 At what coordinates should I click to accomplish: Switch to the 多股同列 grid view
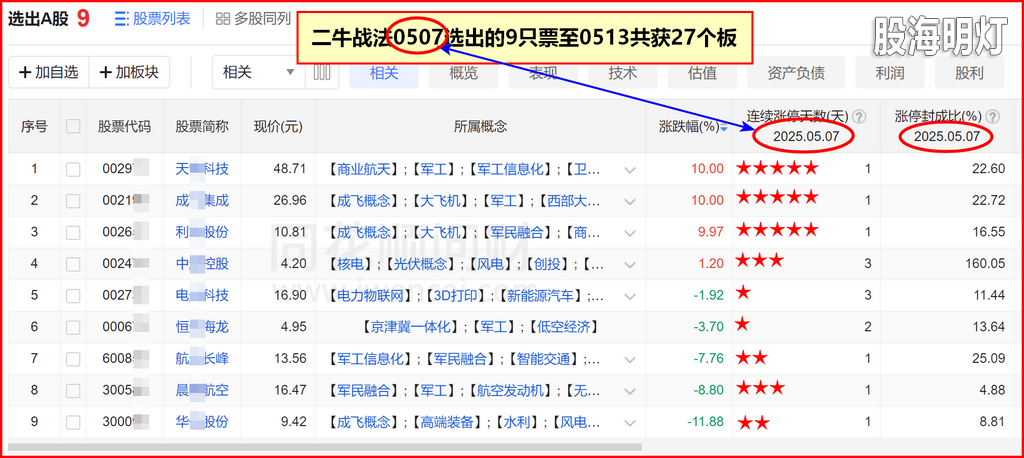click(x=253, y=18)
